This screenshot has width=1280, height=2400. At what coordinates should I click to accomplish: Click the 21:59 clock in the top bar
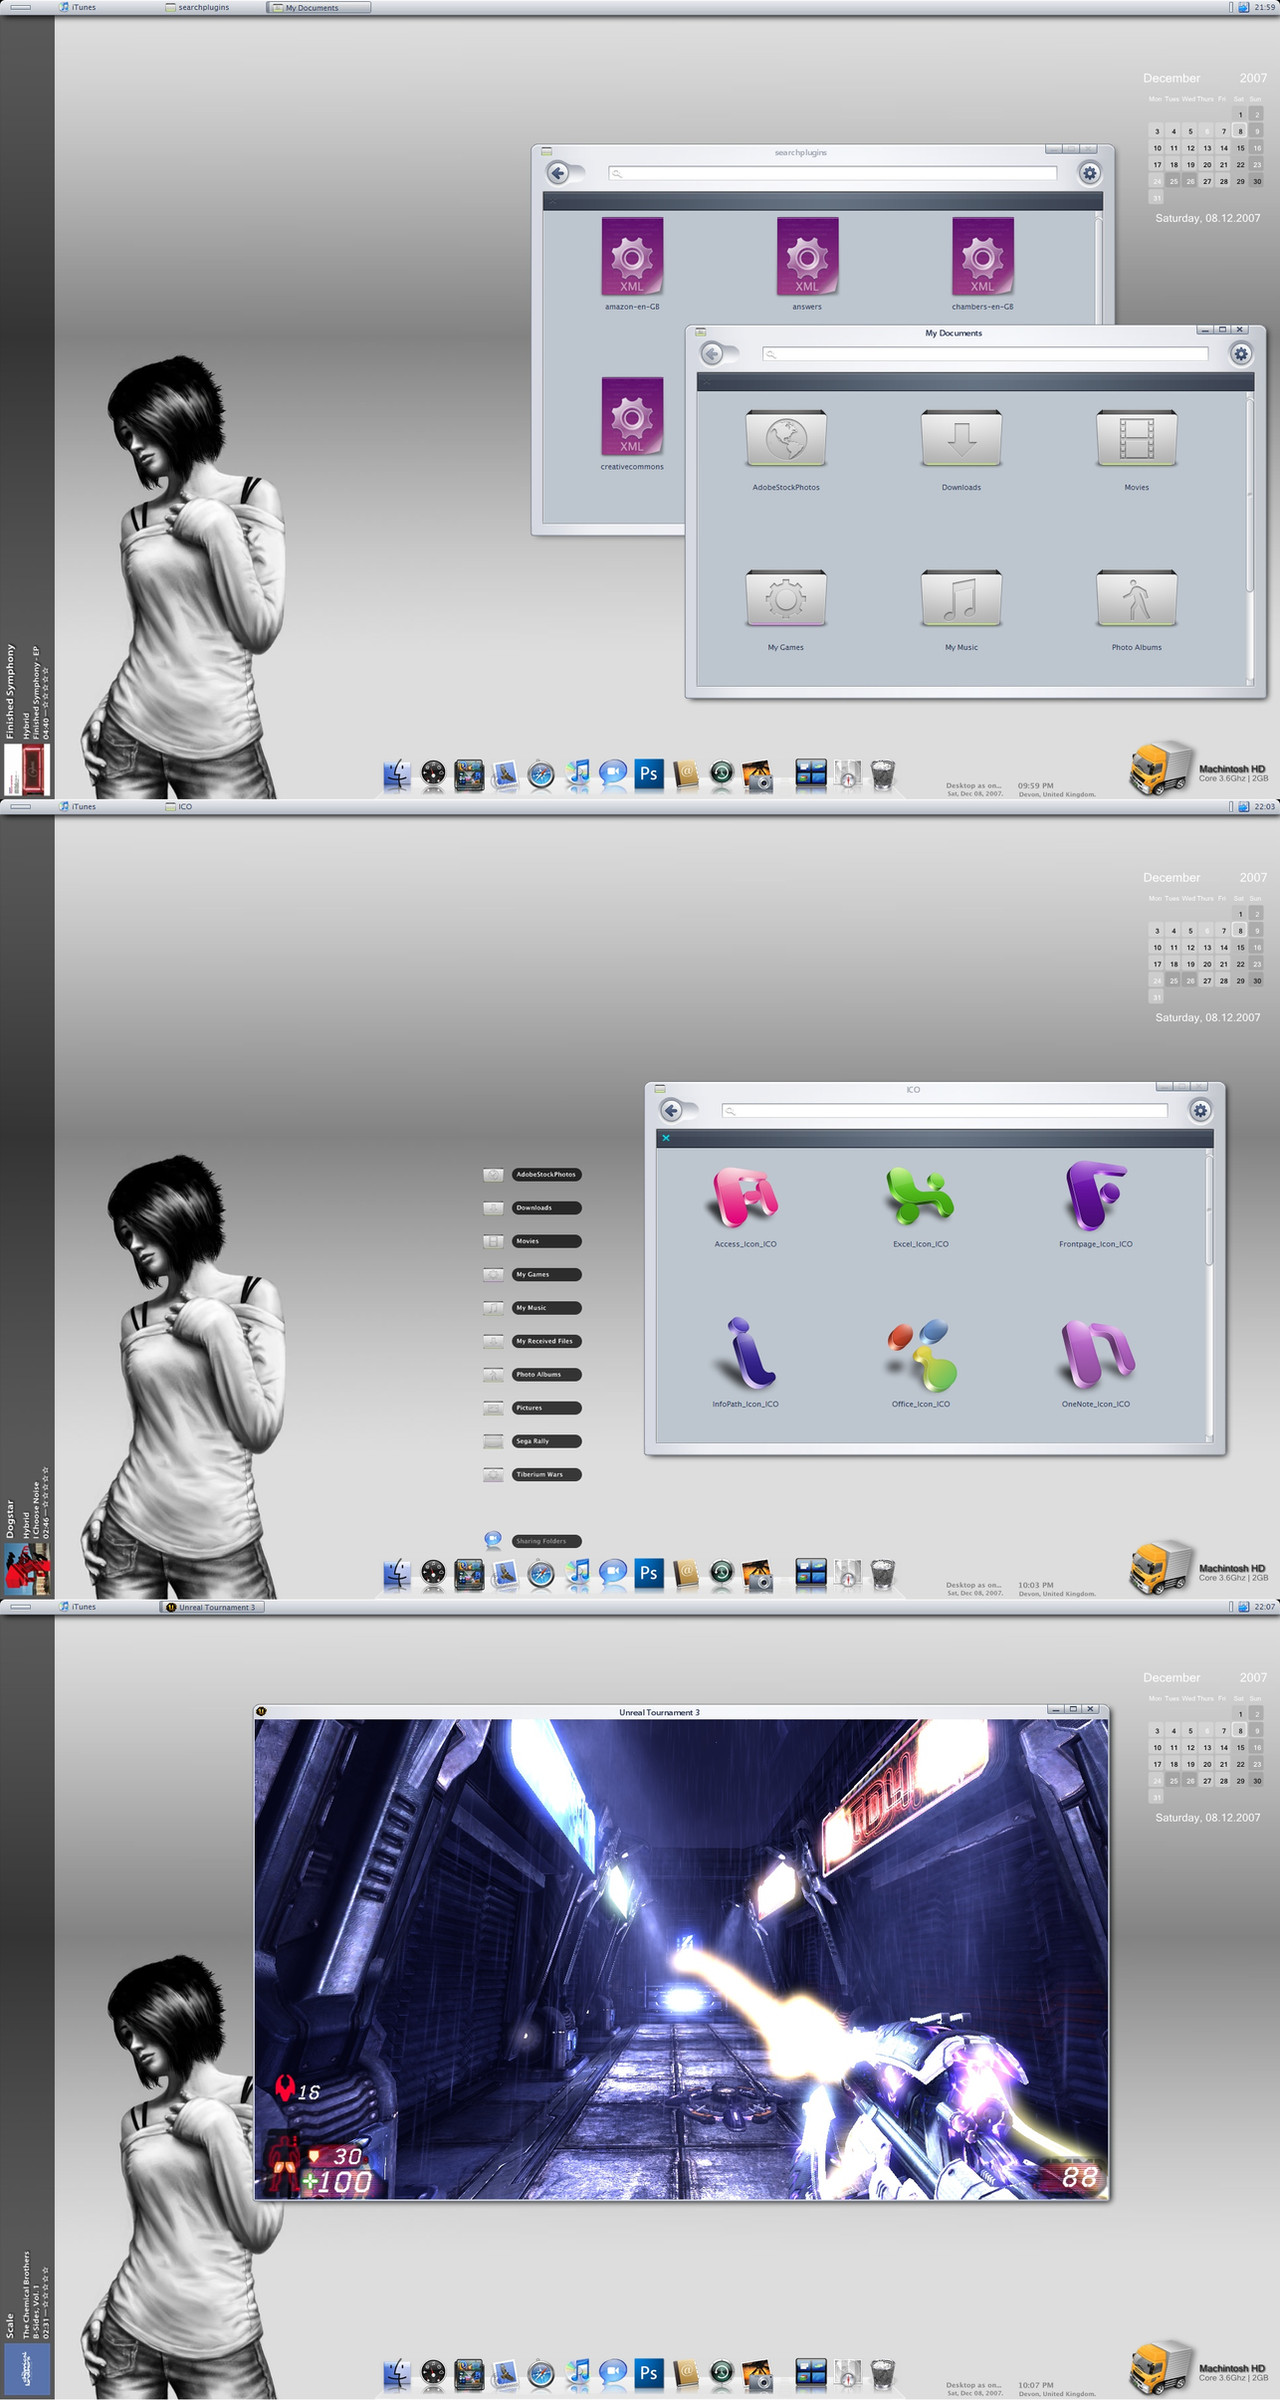click(x=1265, y=7)
